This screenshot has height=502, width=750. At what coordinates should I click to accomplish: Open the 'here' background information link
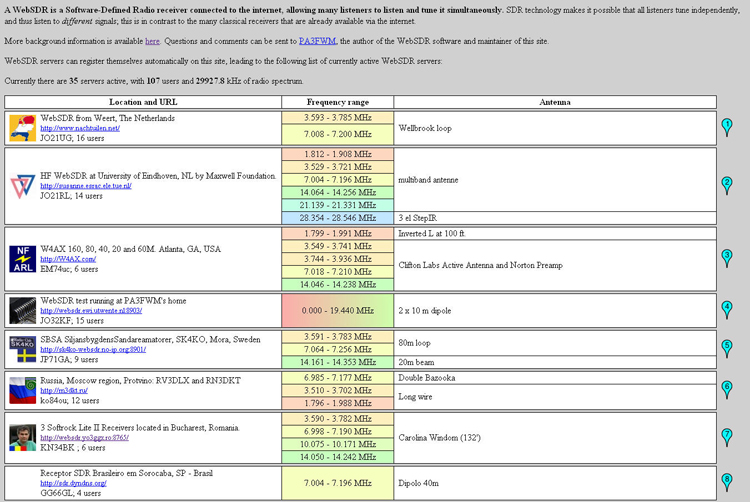click(x=152, y=41)
